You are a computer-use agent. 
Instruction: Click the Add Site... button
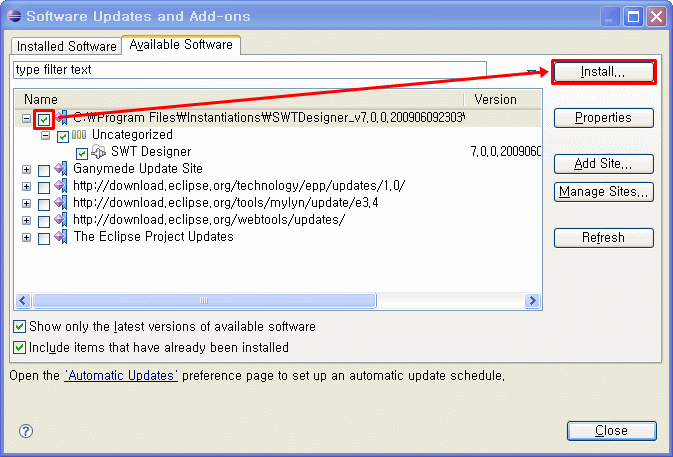(603, 163)
